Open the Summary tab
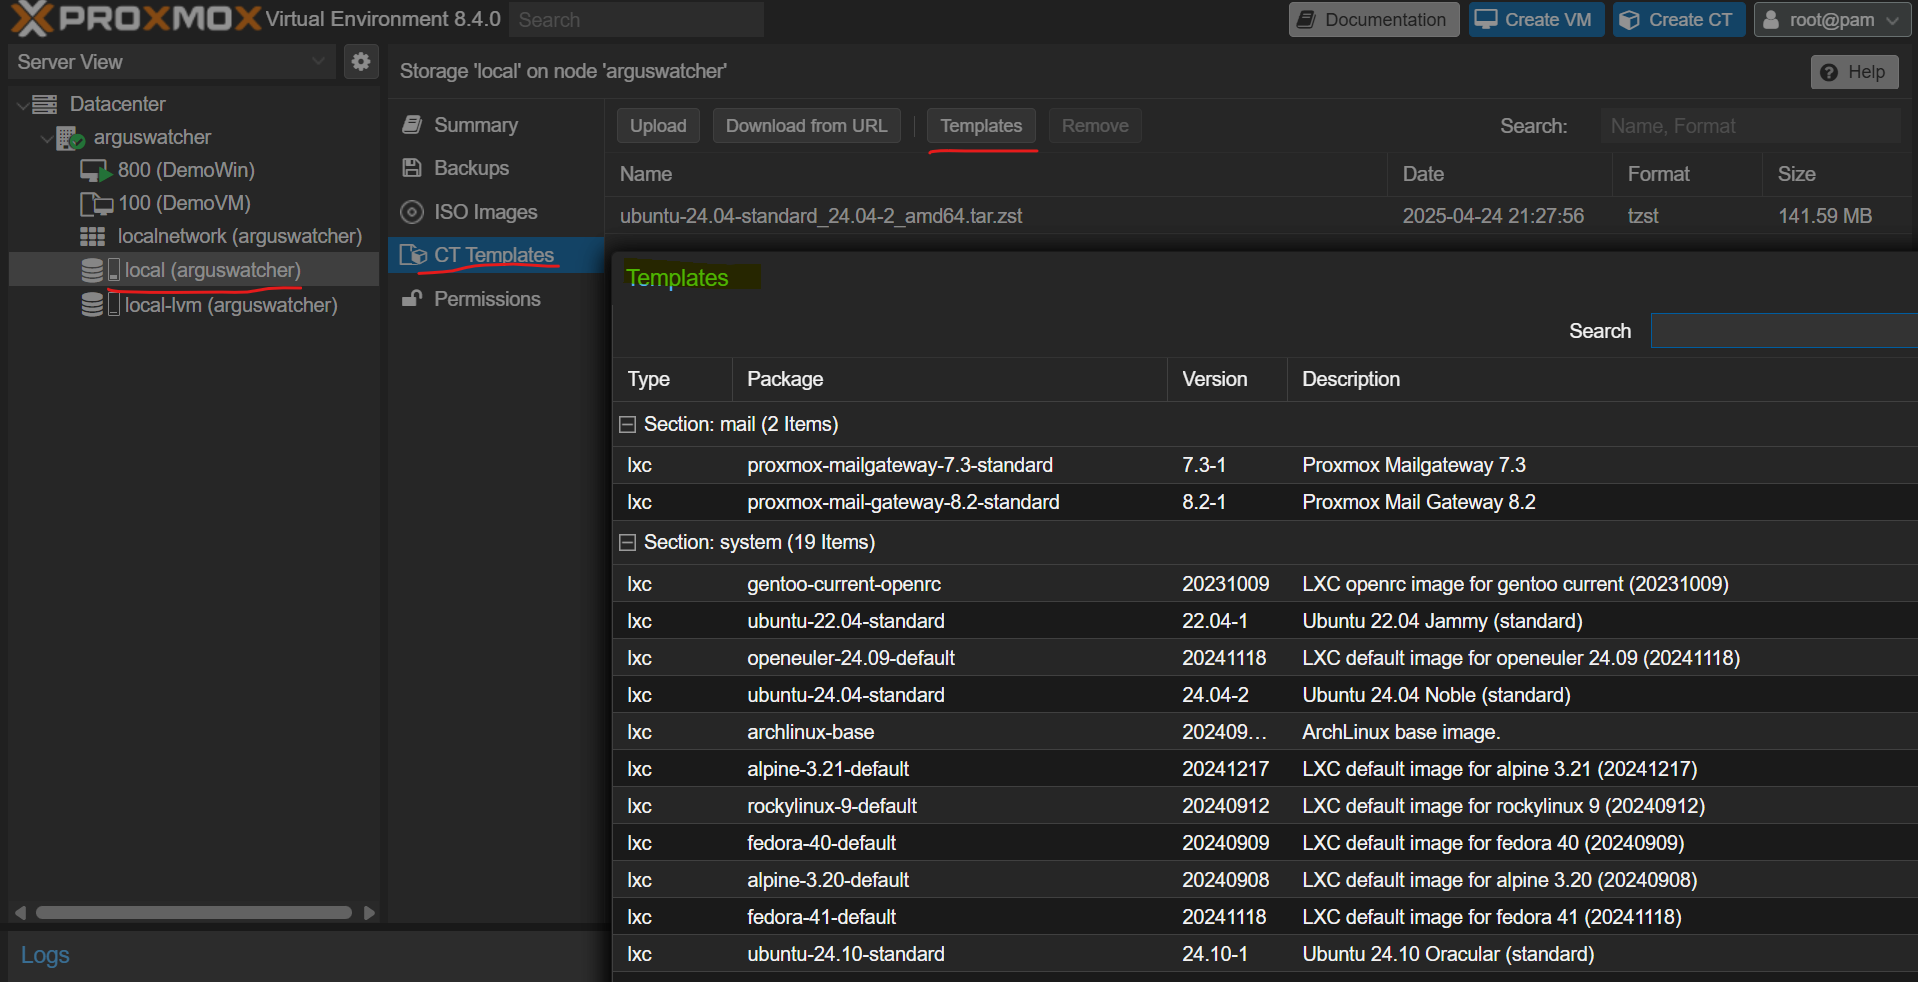The image size is (1918, 982). (x=495, y=125)
